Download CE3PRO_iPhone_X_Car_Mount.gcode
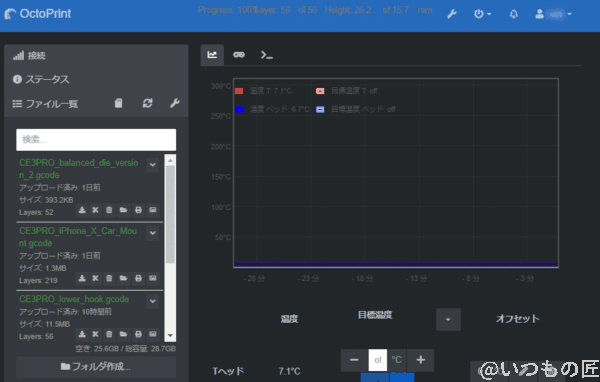600x382 pixels. 82,278
